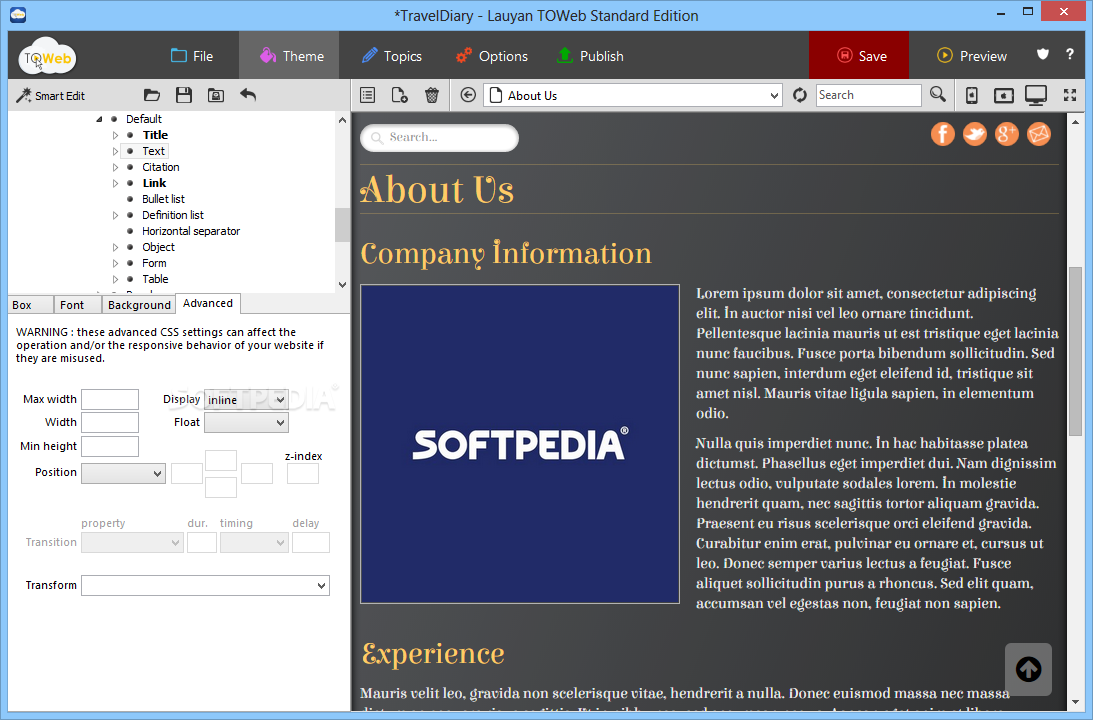The image size is (1093, 720).
Task: Open the Options section
Action: 491,56
